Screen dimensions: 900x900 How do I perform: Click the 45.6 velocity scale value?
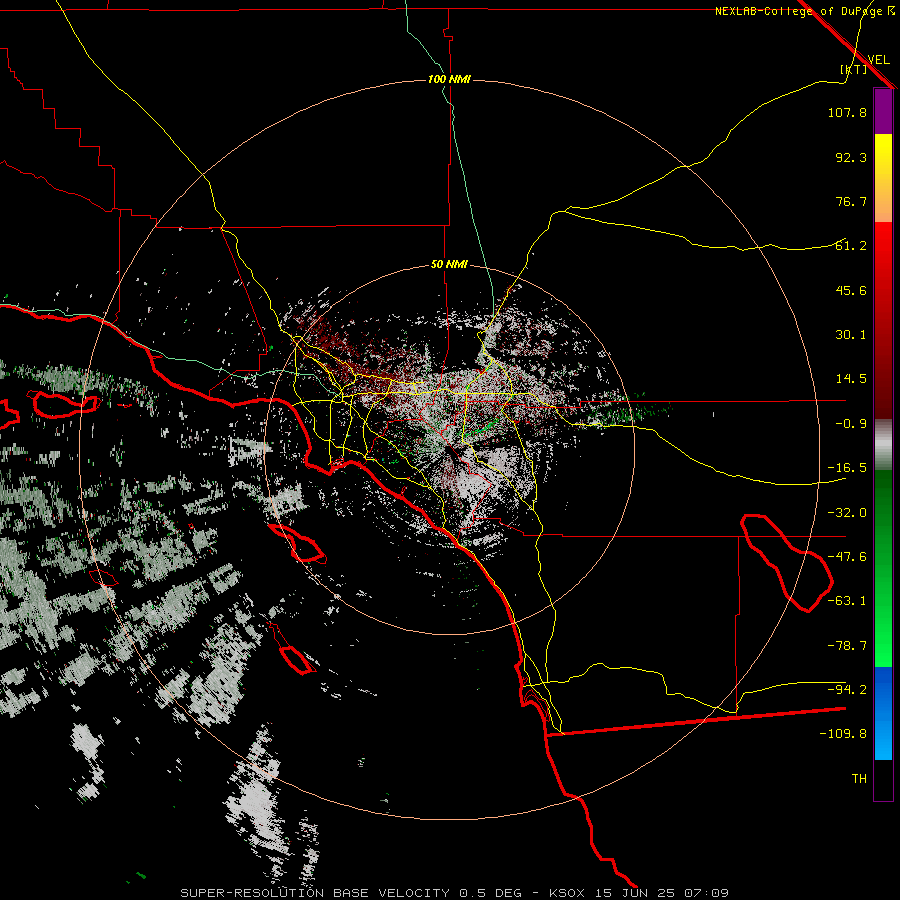pyautogui.click(x=851, y=290)
